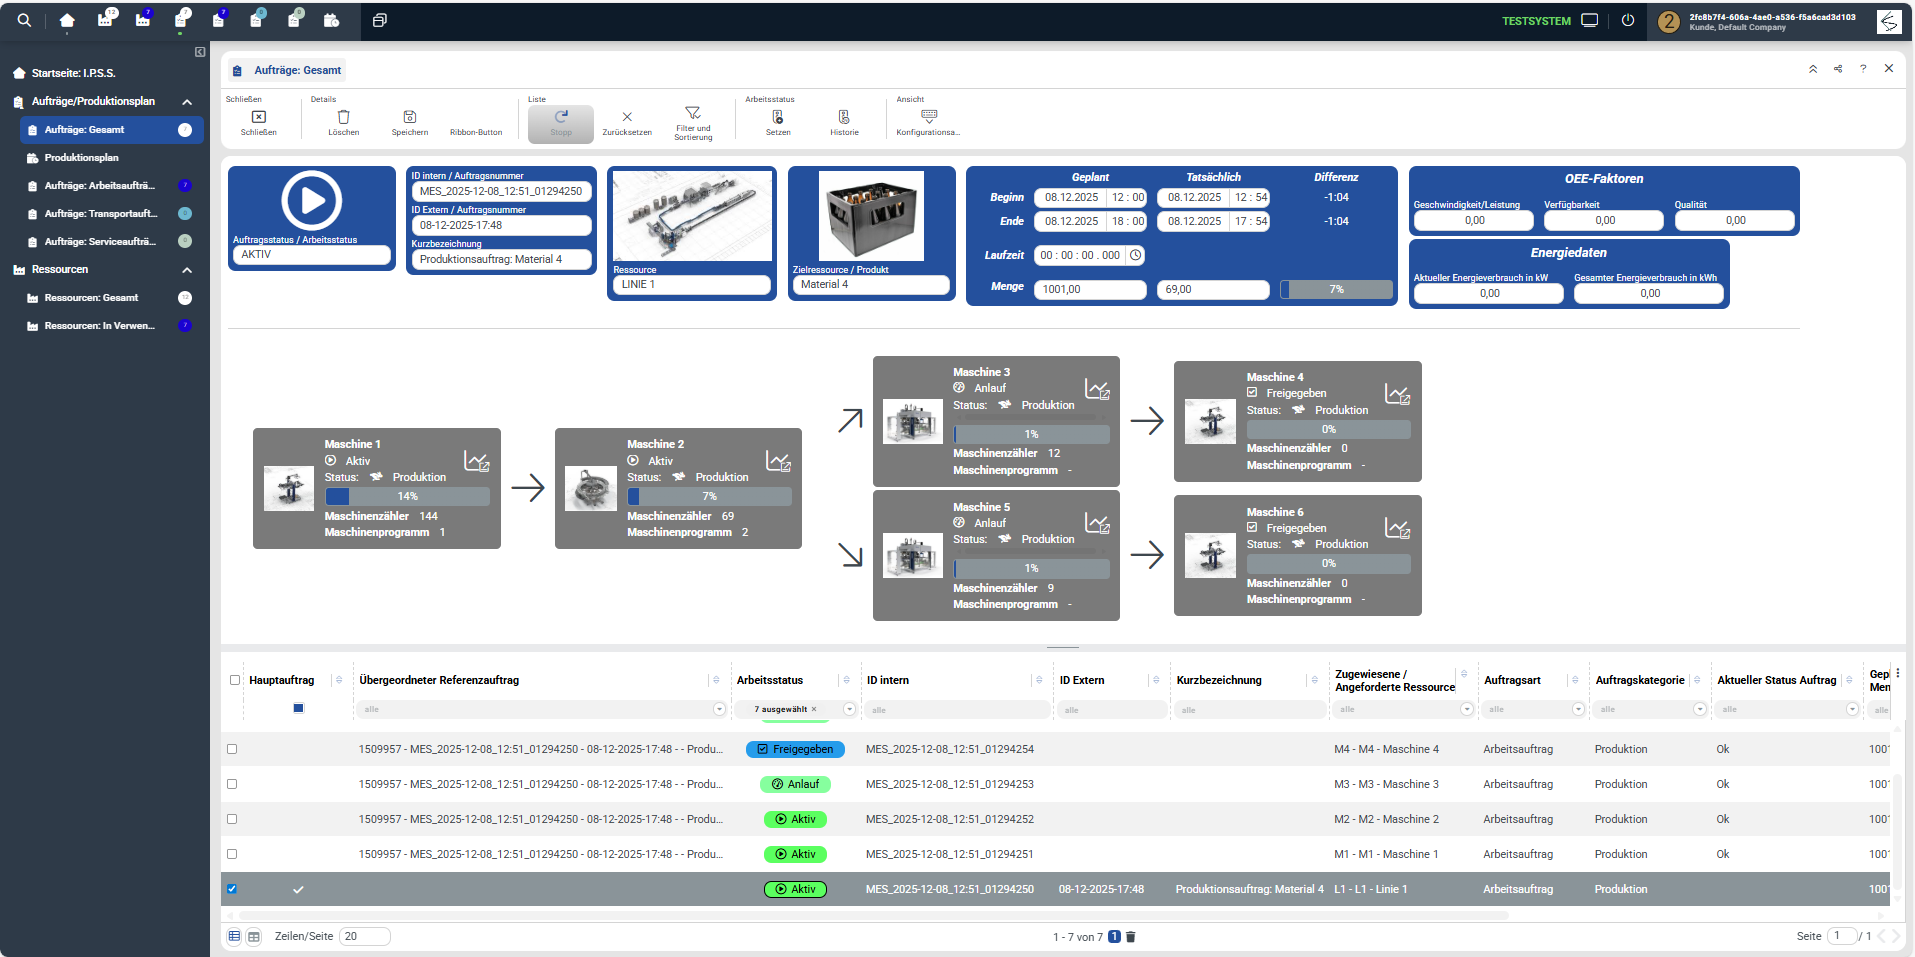
Task: Click the Löschen trash icon
Action: tap(343, 117)
